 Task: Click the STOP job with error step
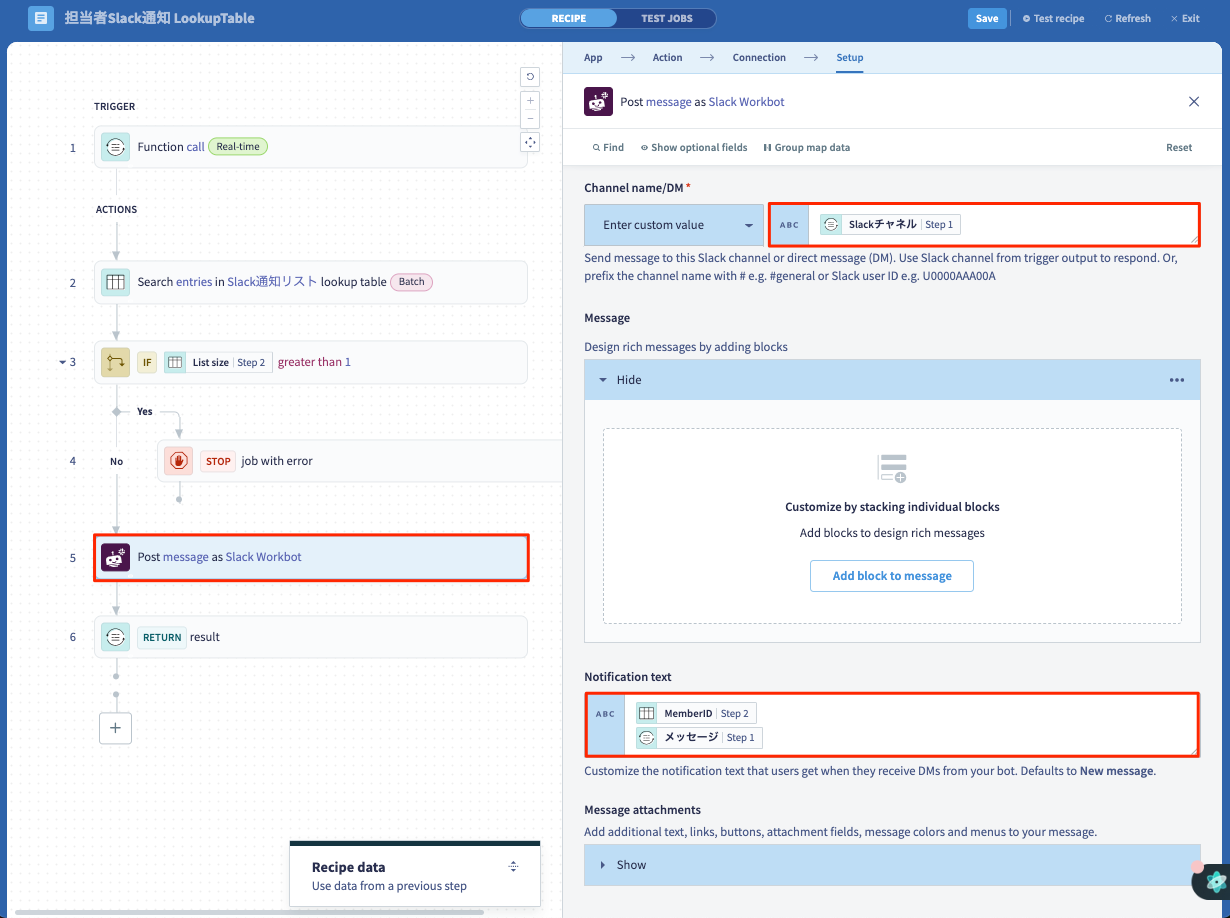point(360,461)
